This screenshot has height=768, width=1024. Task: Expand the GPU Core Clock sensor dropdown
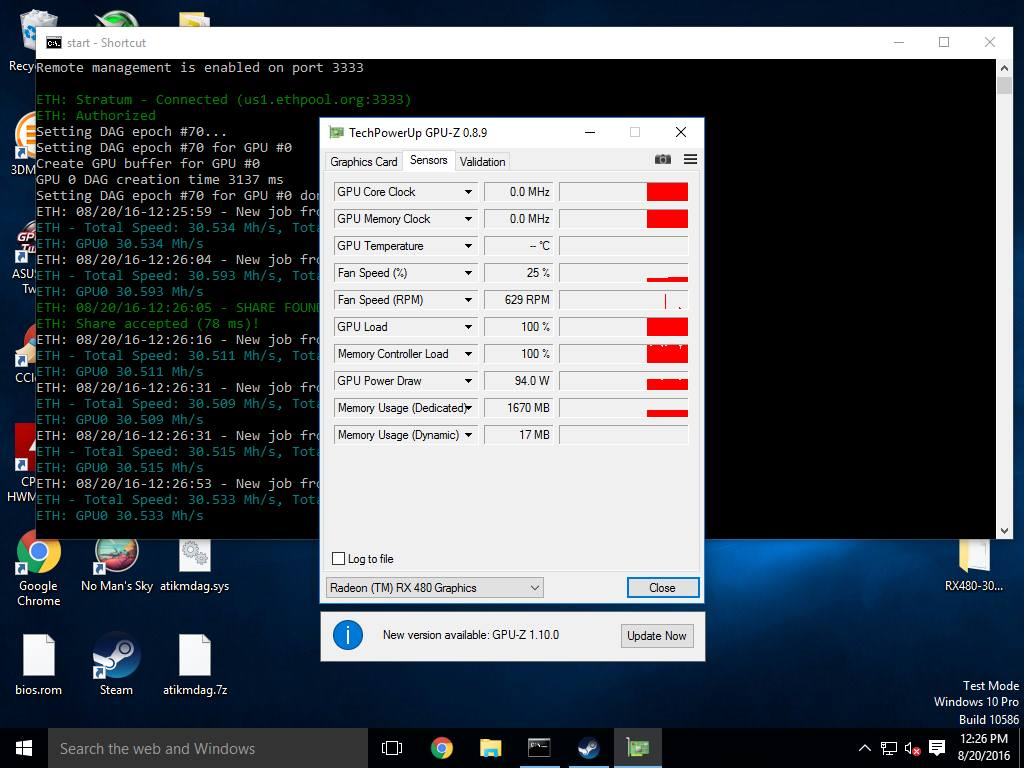point(468,192)
